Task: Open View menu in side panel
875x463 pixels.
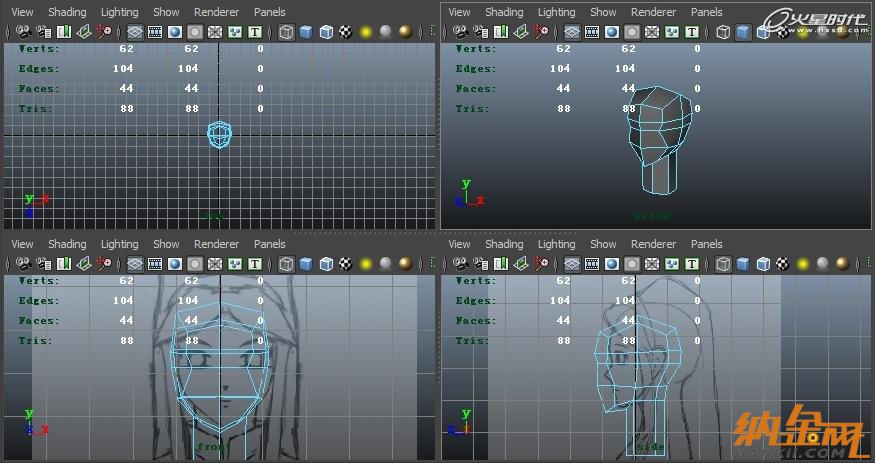Action: pos(459,244)
